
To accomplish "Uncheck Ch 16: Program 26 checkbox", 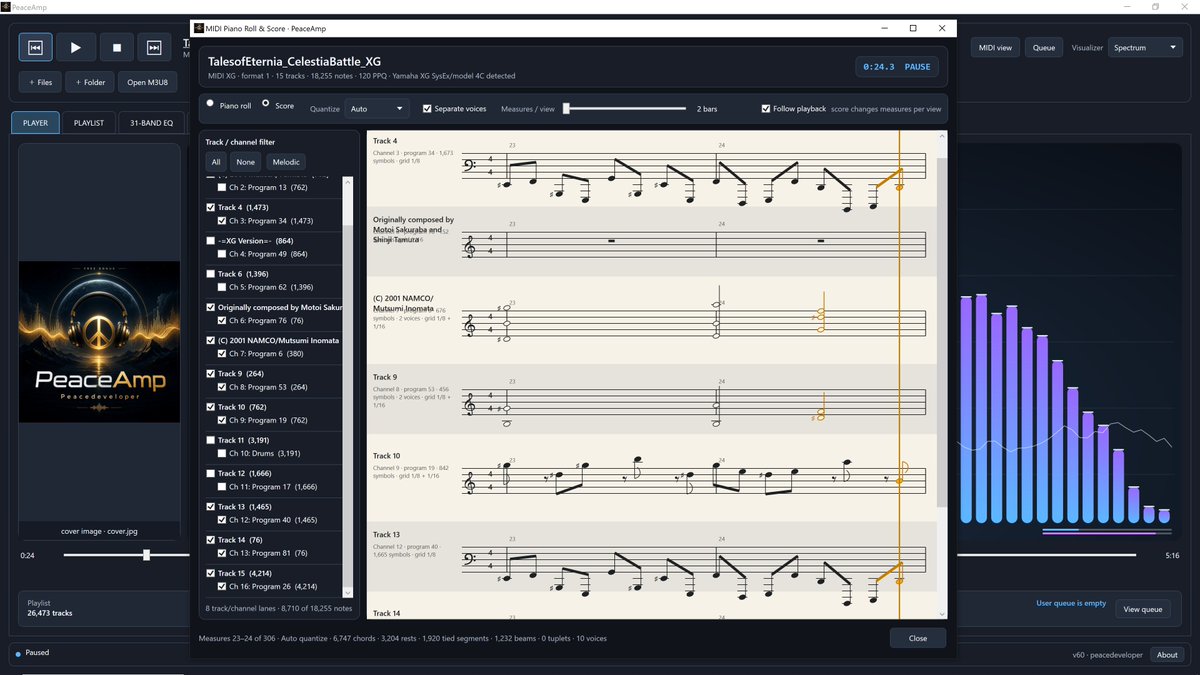I will 222,586.
